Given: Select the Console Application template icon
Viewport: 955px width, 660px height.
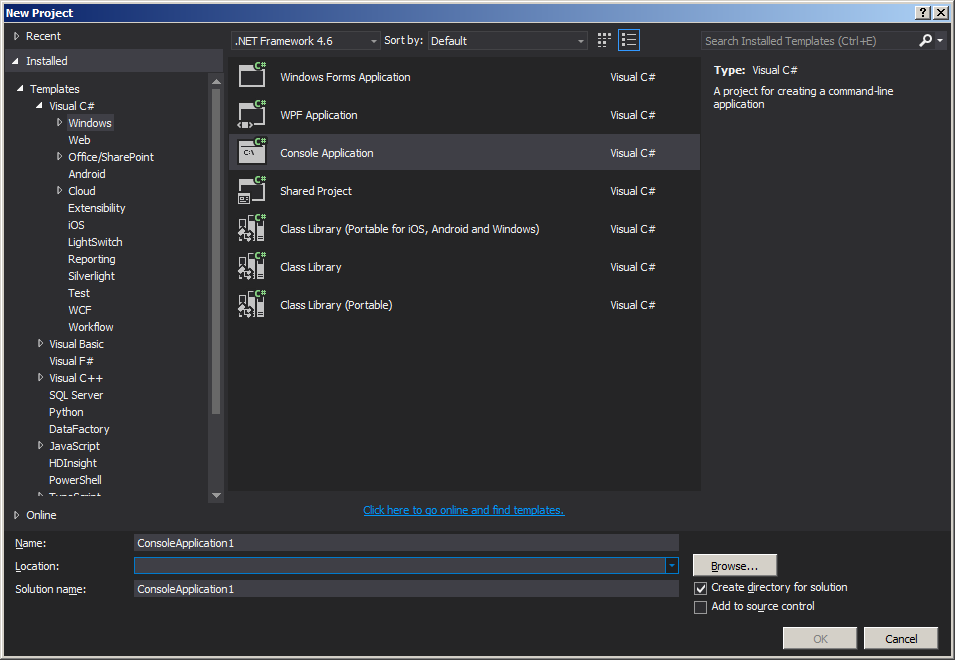Looking at the screenshot, I should [251, 151].
